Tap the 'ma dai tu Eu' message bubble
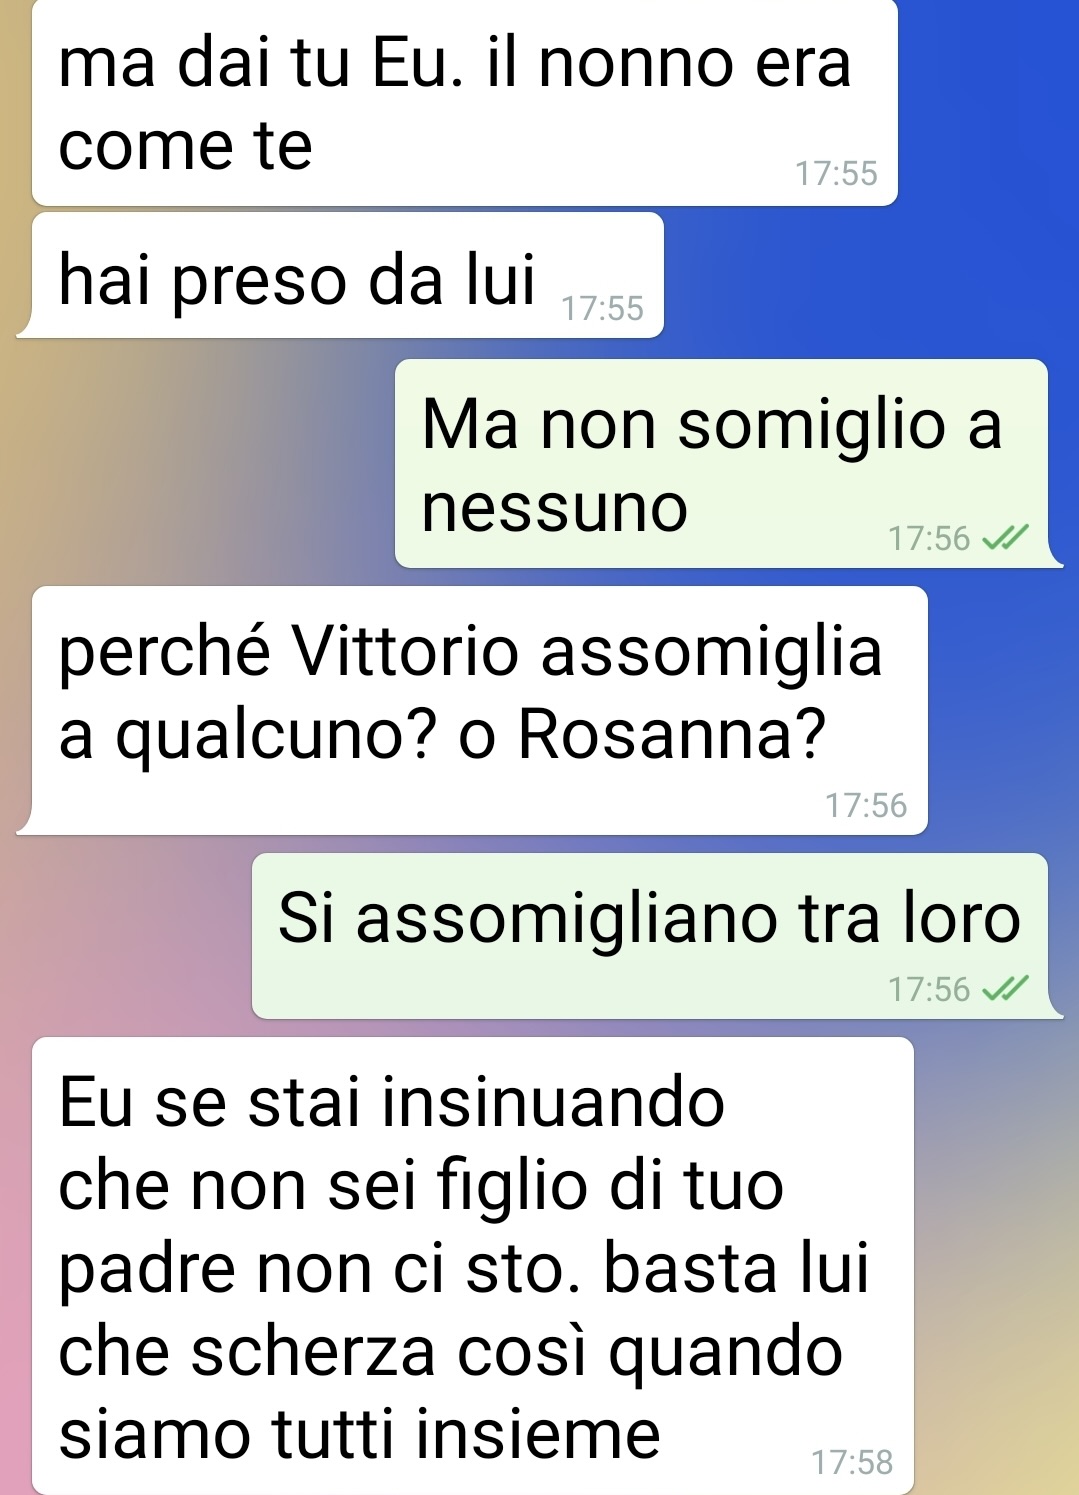The height and width of the screenshot is (1495, 1079). 465,102
